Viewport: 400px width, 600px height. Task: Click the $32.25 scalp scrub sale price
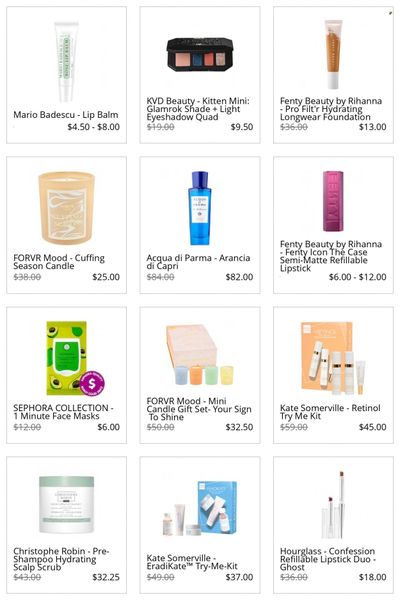click(x=106, y=577)
